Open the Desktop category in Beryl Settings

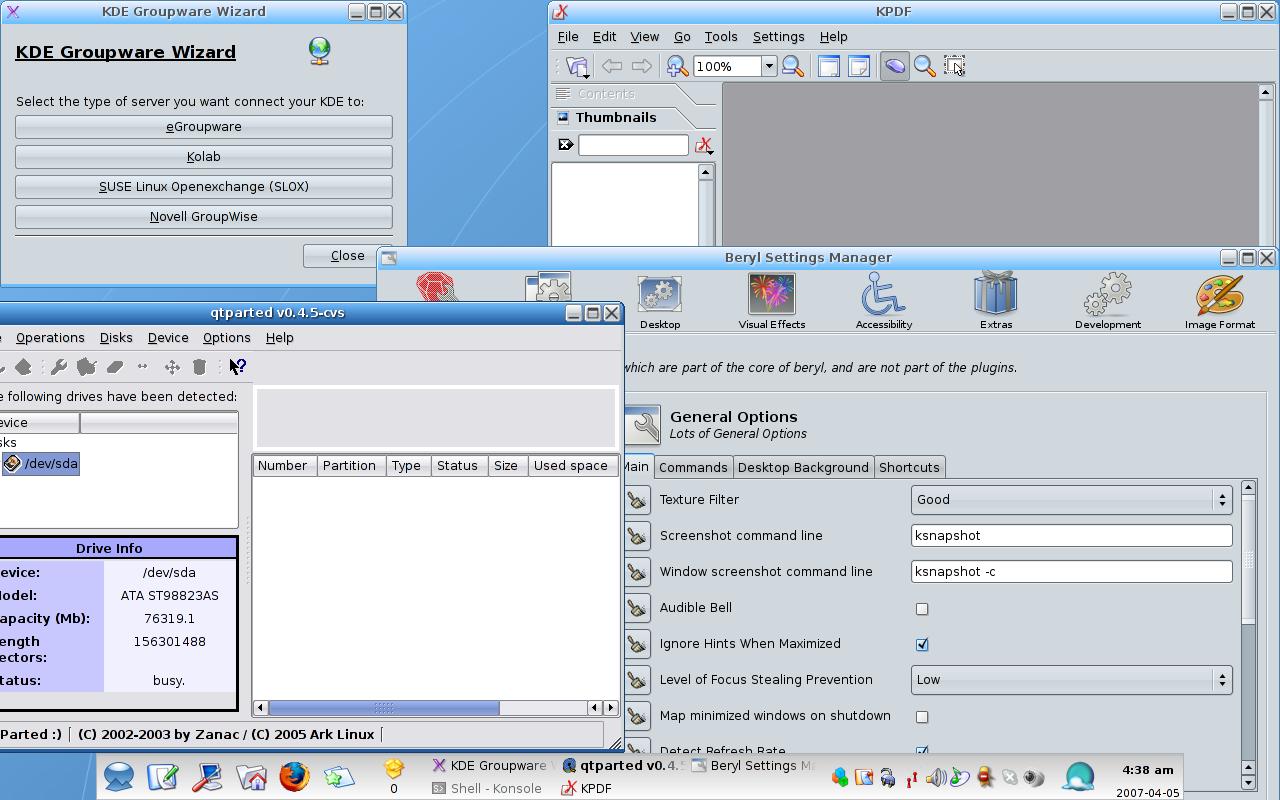[660, 302]
